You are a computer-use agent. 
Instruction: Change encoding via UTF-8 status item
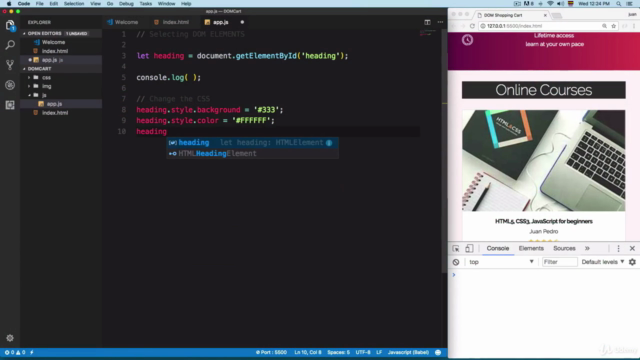point(363,352)
